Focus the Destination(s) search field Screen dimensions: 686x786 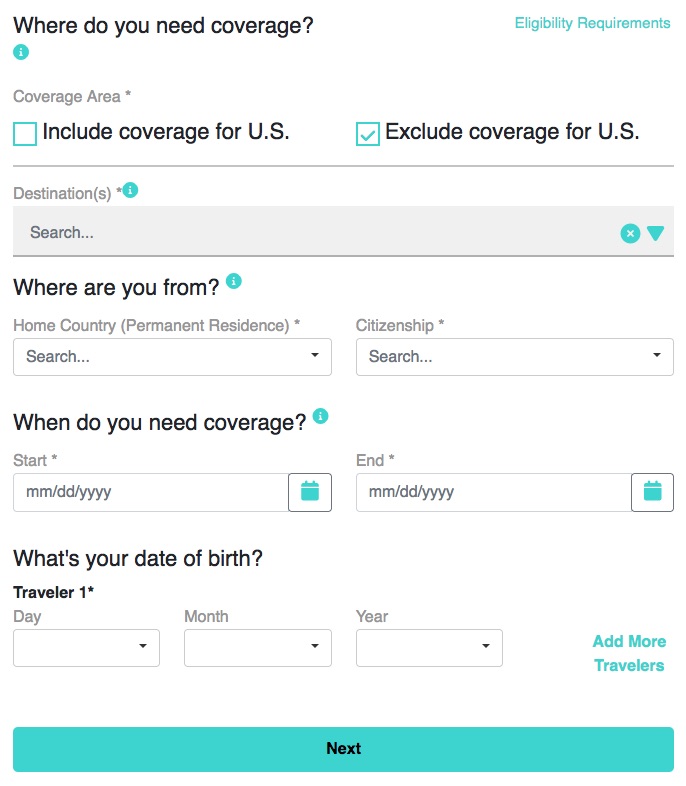(316, 233)
